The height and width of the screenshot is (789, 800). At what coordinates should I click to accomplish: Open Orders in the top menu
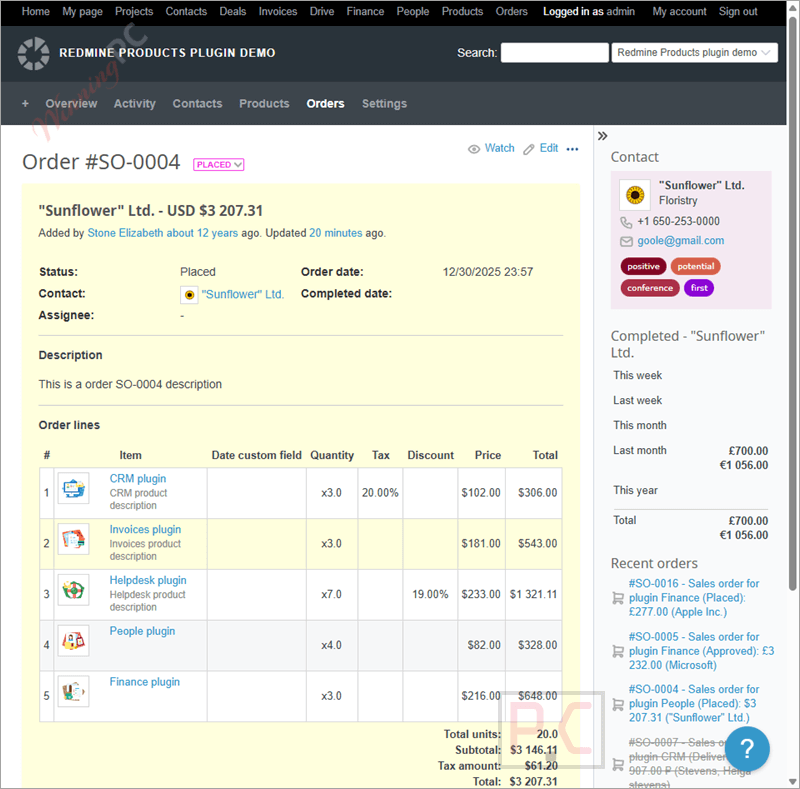coord(511,11)
